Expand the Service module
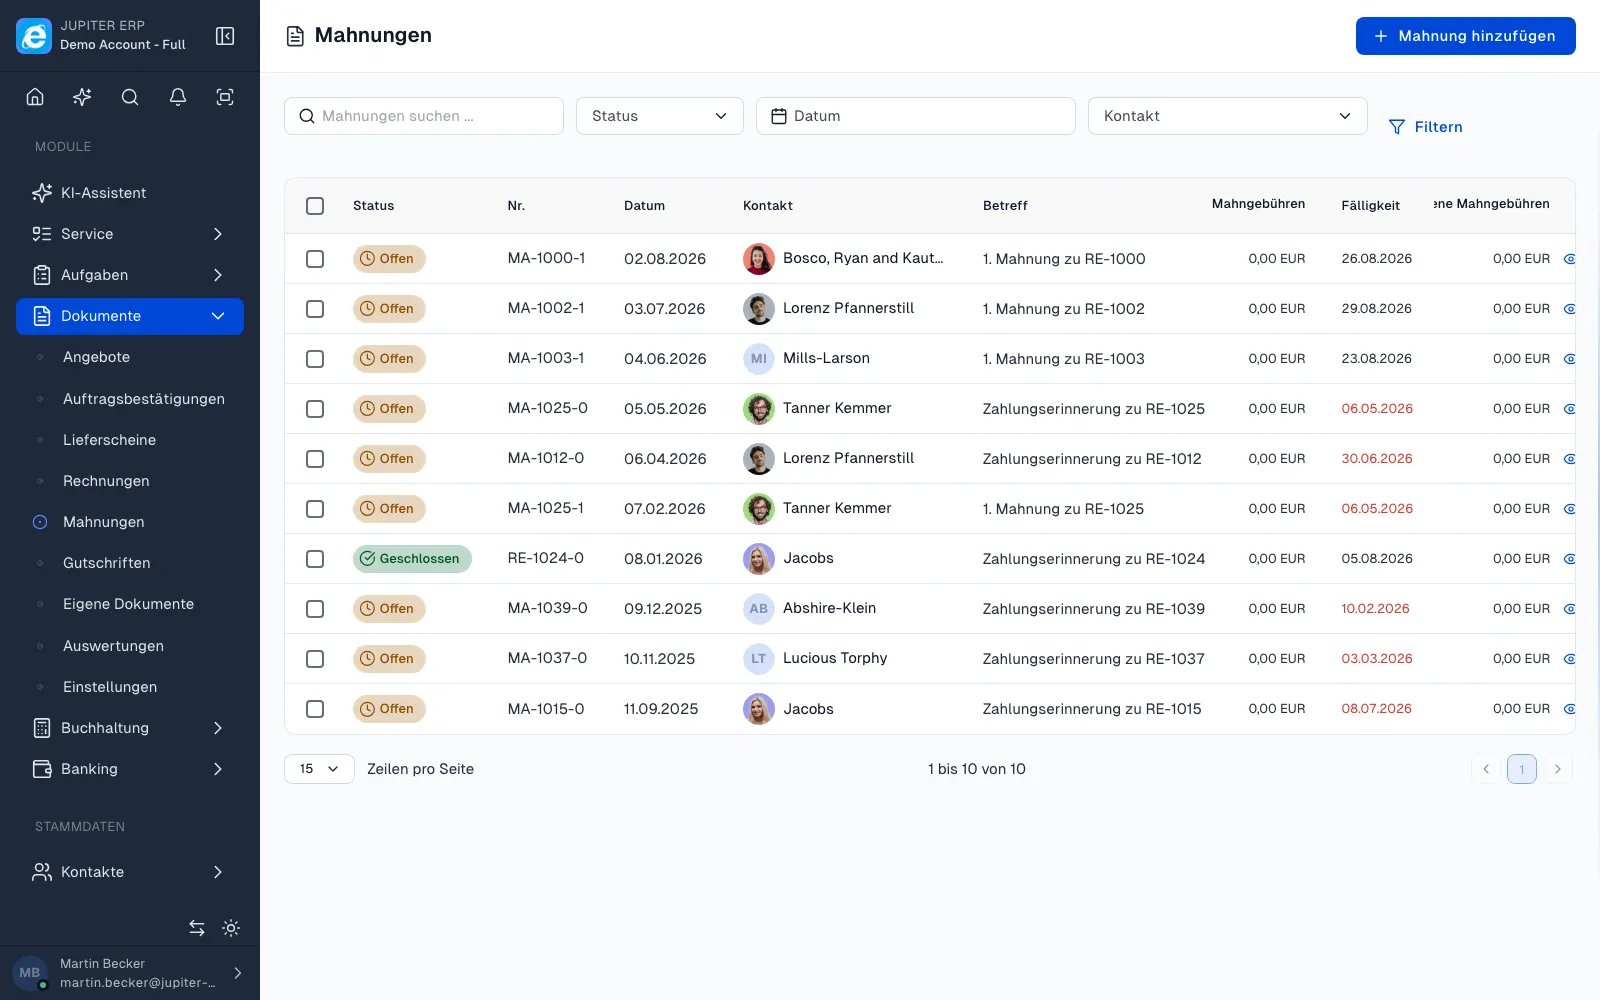The width and height of the screenshot is (1600, 1000). click(130, 234)
